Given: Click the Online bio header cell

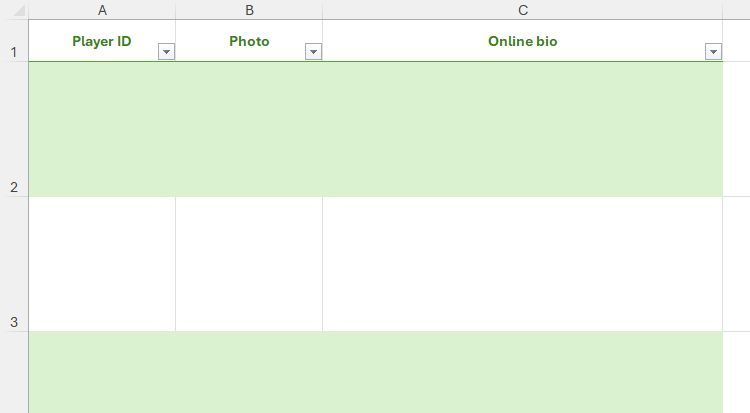Looking at the screenshot, I should tap(523, 41).
